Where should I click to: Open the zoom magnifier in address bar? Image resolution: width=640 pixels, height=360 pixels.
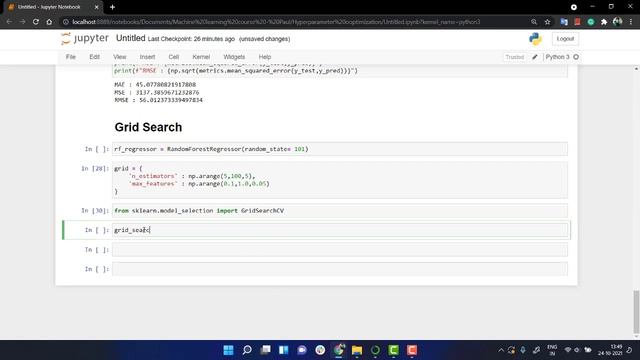534,22
